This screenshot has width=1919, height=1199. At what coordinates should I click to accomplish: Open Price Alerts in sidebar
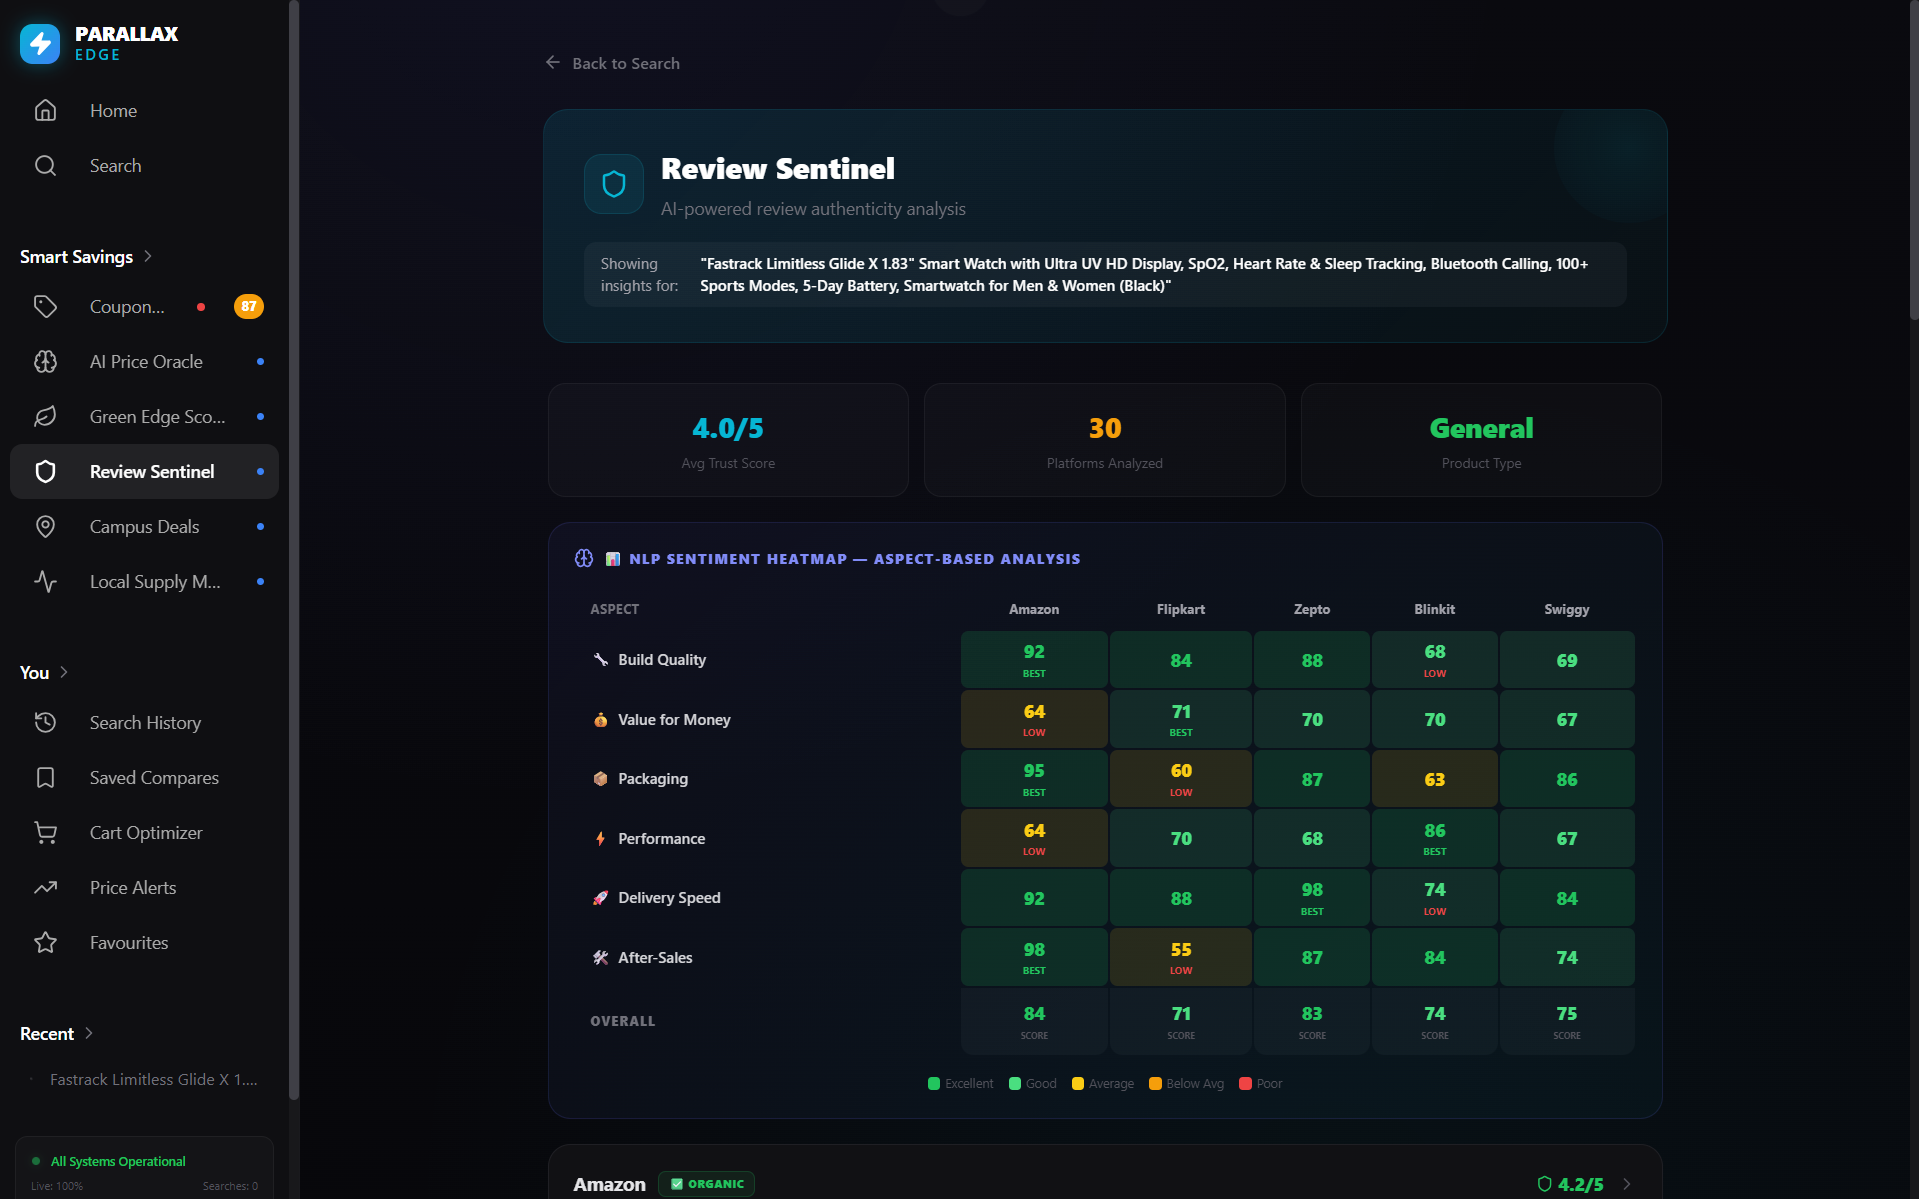(144, 887)
